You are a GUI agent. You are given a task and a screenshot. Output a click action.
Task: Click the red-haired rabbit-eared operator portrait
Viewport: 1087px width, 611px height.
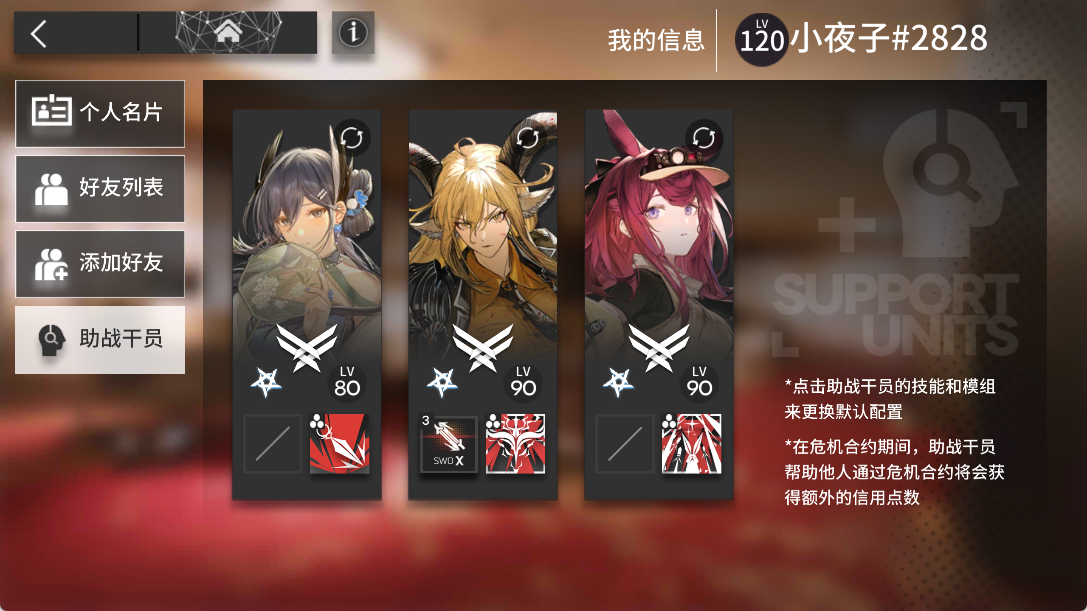659,236
